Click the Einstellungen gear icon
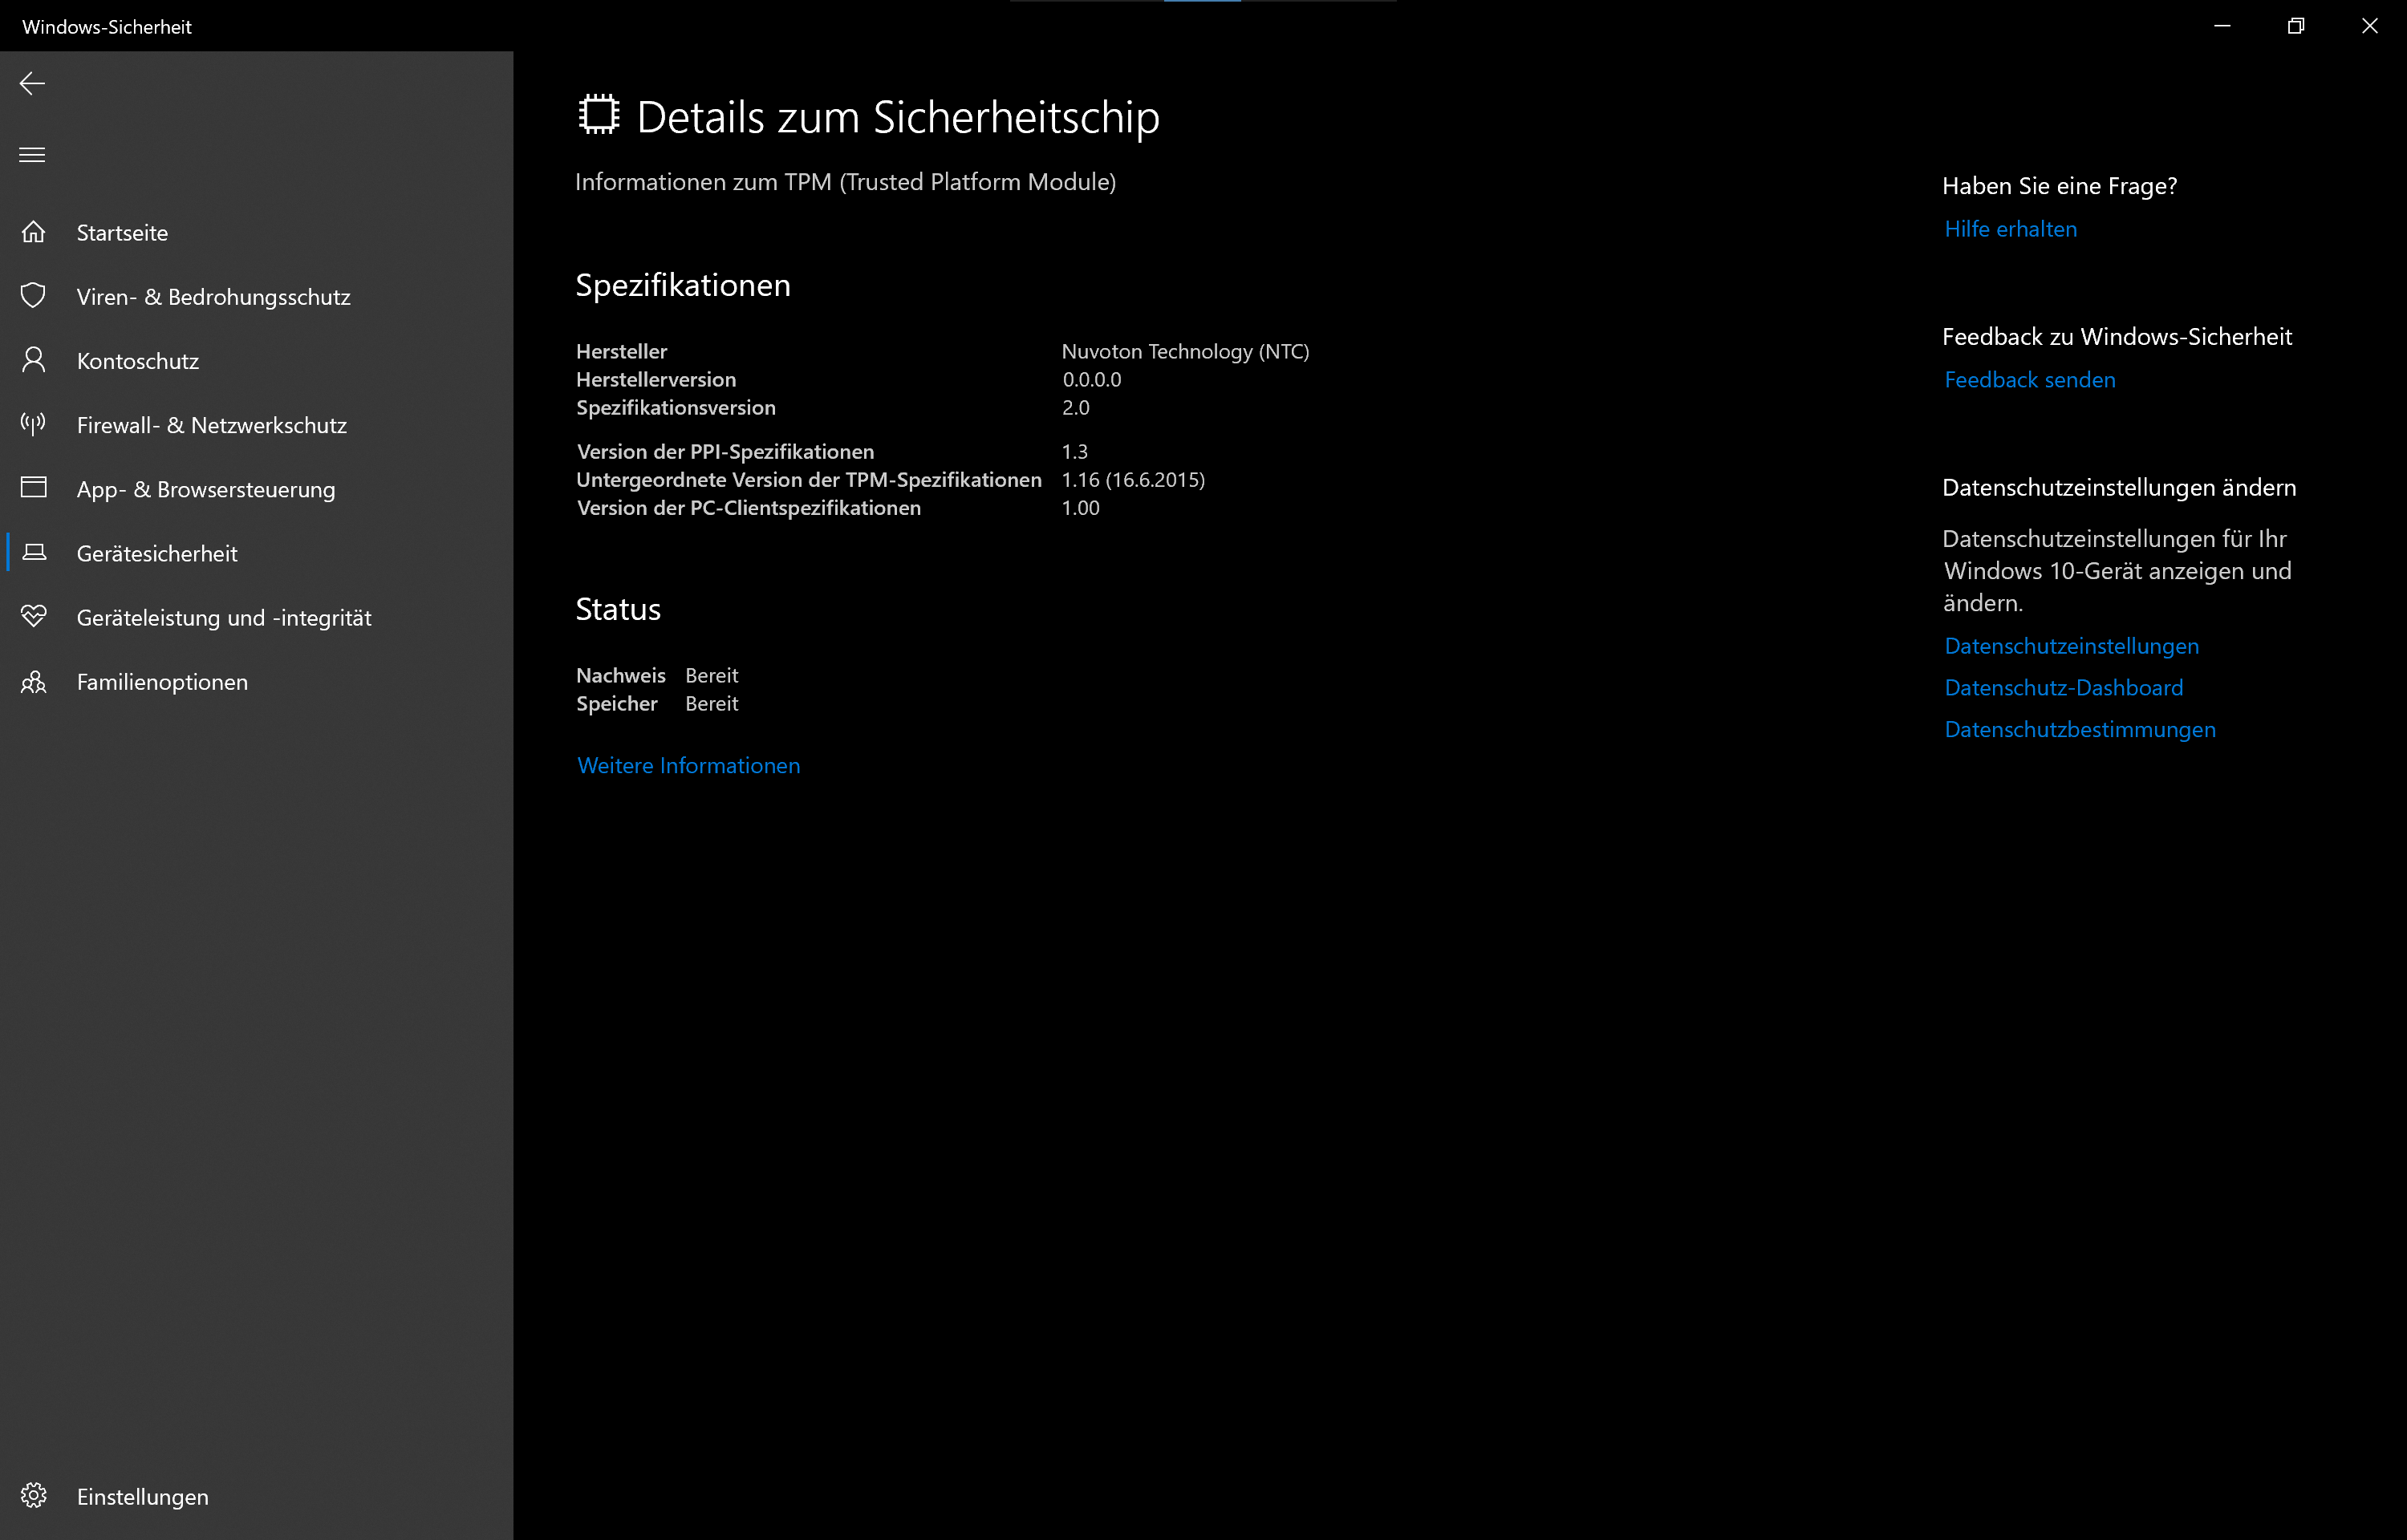This screenshot has height=1540, width=2407. (34, 1495)
